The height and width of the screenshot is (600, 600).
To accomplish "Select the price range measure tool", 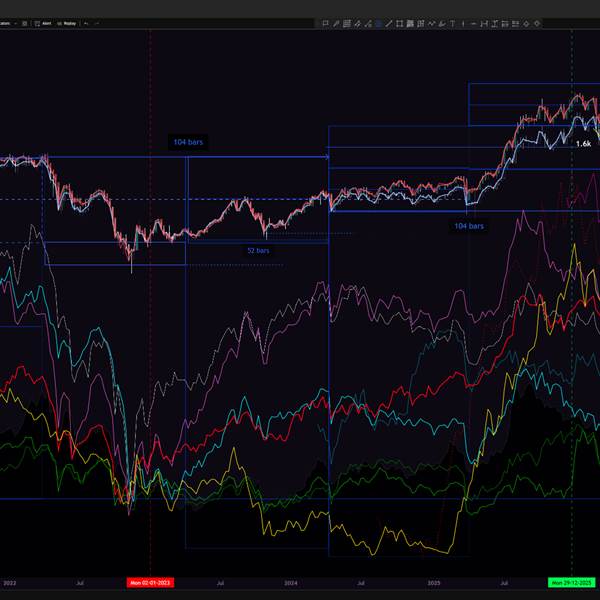I will tap(494, 24).
